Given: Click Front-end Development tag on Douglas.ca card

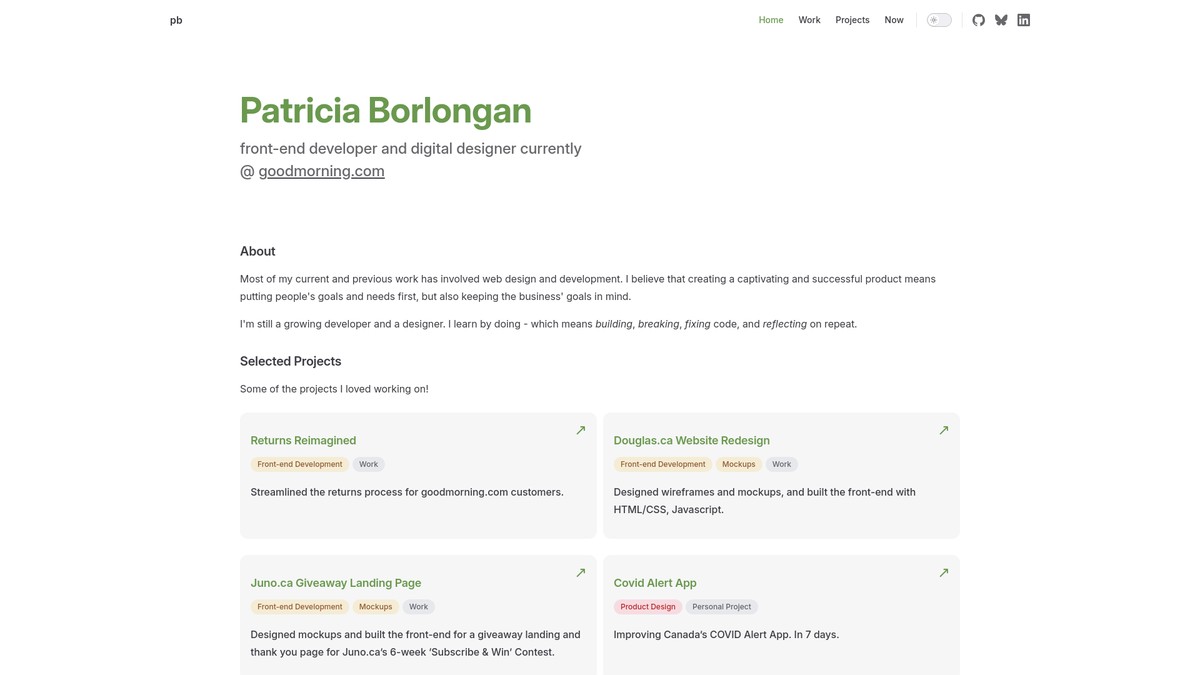Looking at the screenshot, I should click(662, 464).
